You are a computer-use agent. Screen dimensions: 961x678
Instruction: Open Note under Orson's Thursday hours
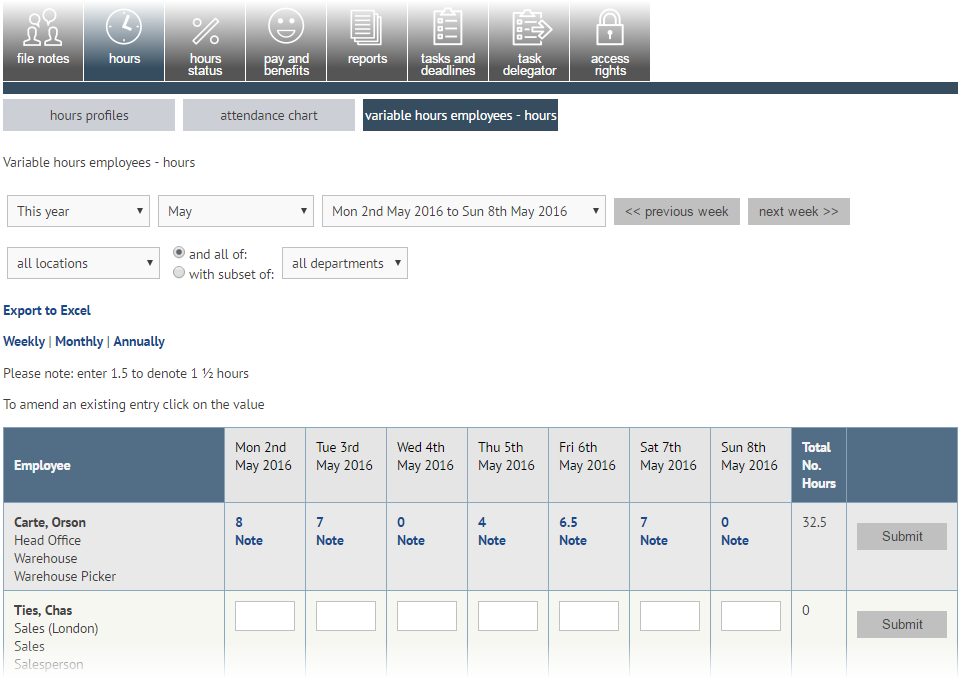[492, 540]
